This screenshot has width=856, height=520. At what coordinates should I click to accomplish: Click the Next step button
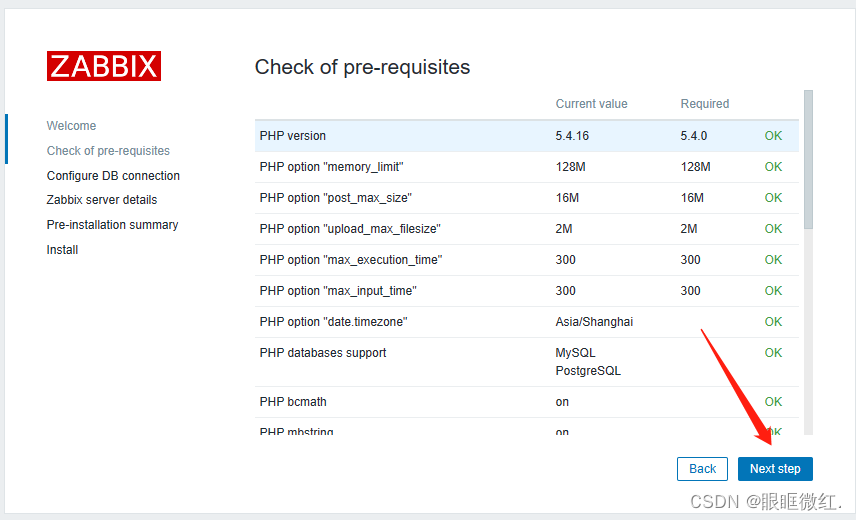(775, 468)
